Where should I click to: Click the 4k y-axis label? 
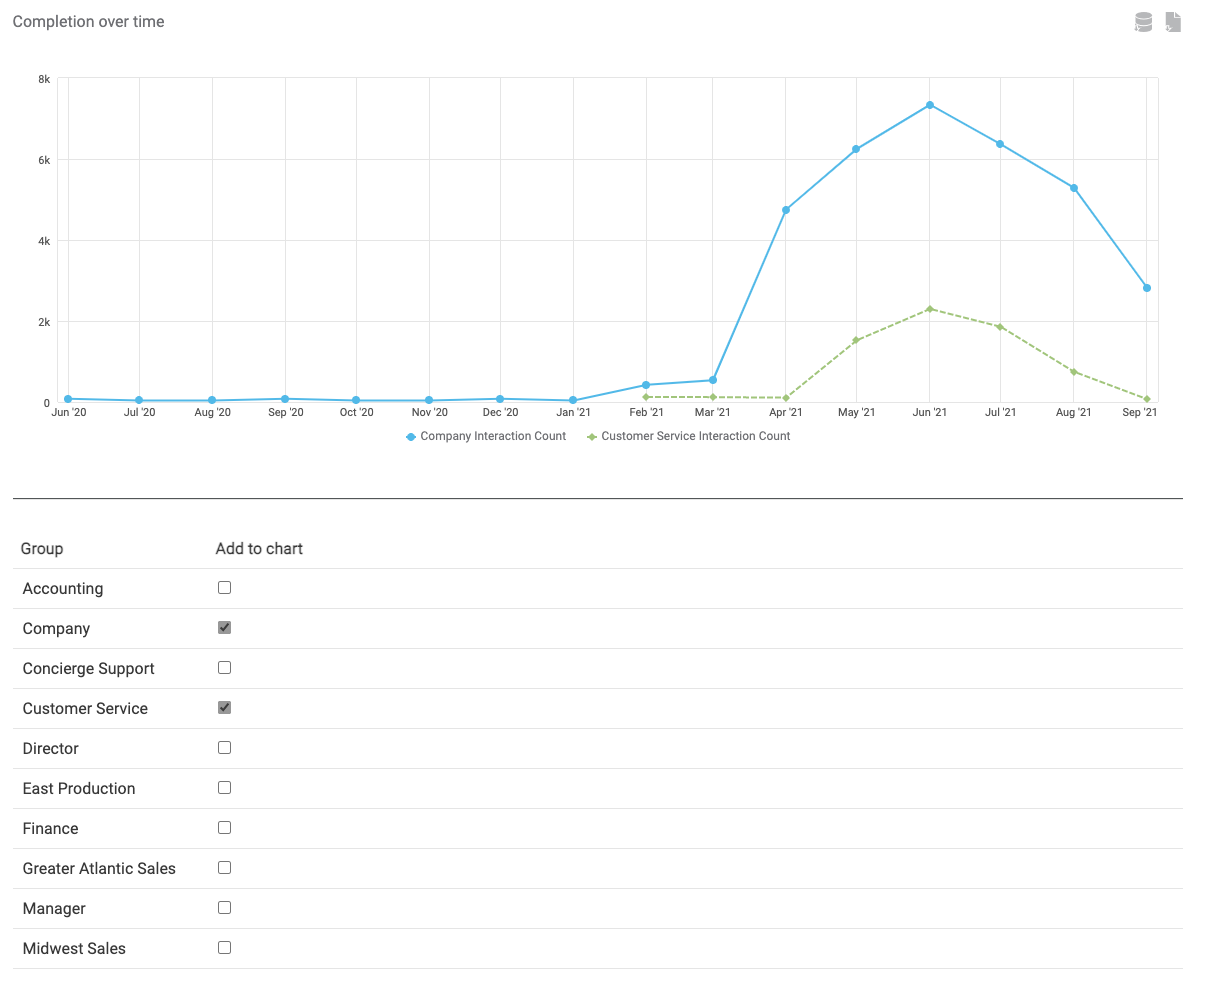[44, 241]
